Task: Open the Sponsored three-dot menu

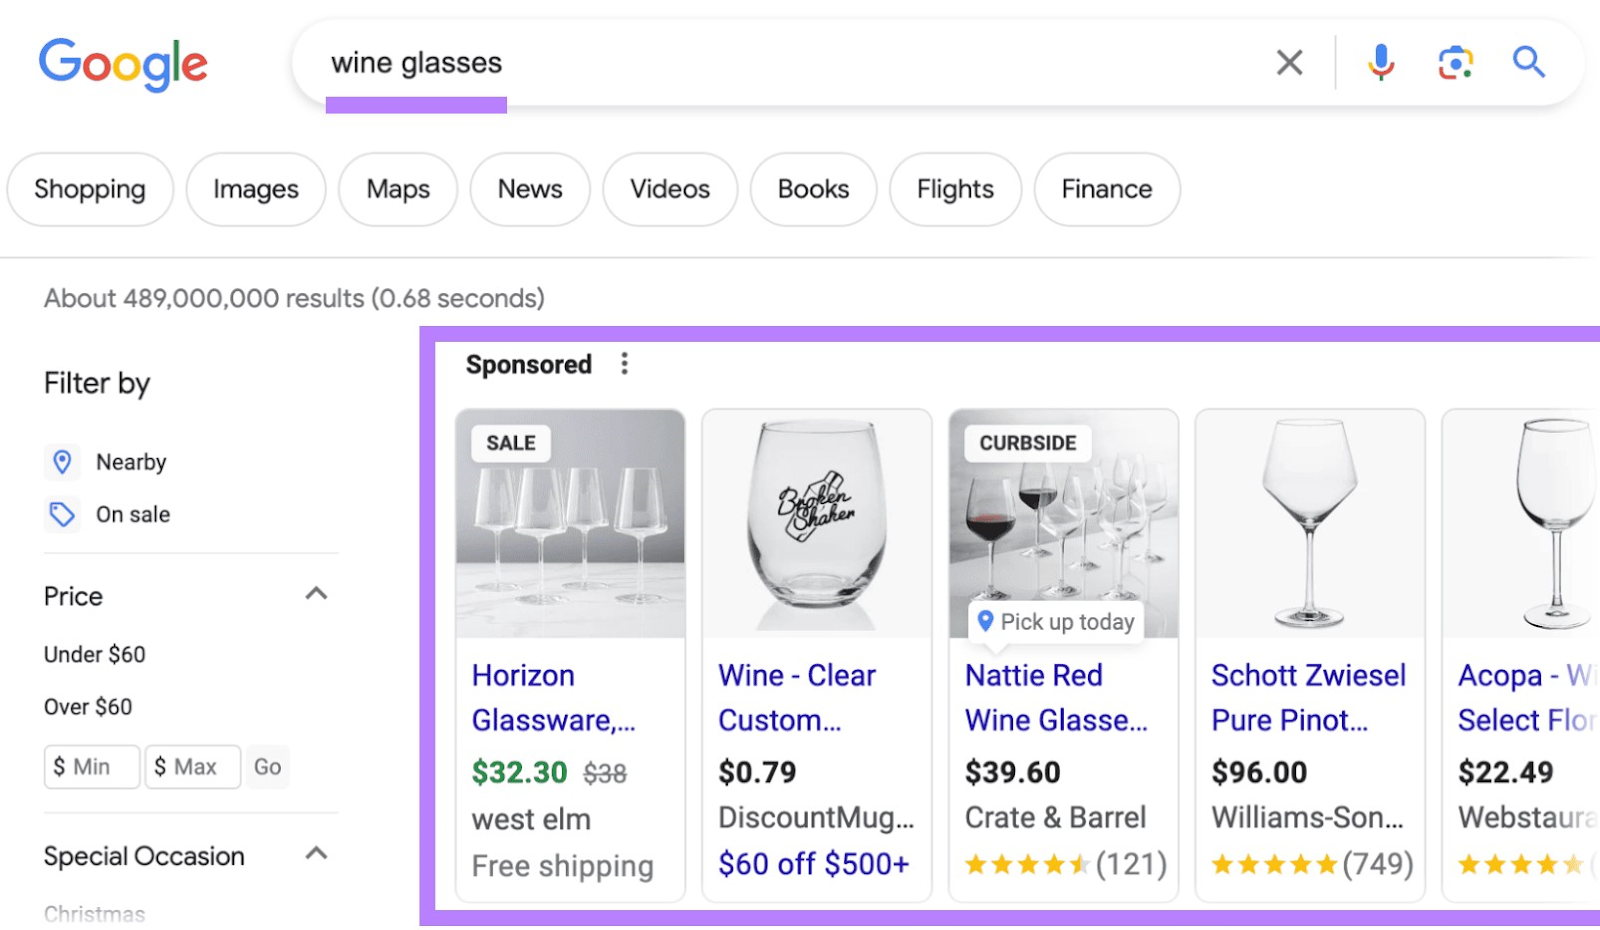Action: tap(625, 363)
